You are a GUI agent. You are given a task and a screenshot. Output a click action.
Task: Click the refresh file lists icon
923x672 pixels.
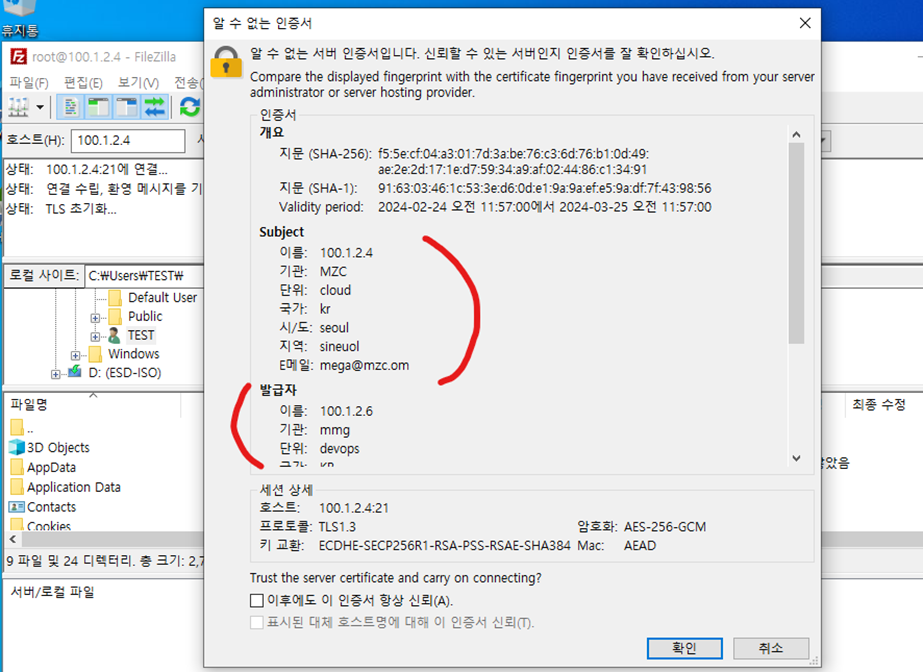pyautogui.click(x=190, y=107)
